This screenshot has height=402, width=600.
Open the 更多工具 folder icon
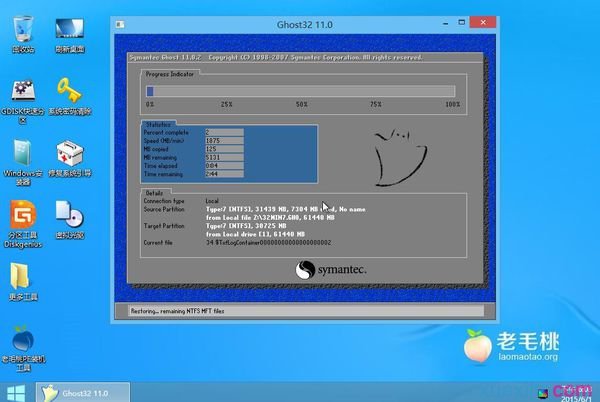click(23, 282)
